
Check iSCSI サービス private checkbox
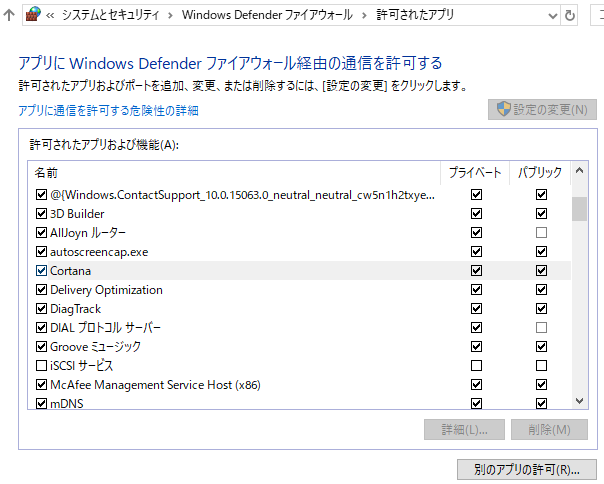click(x=476, y=365)
